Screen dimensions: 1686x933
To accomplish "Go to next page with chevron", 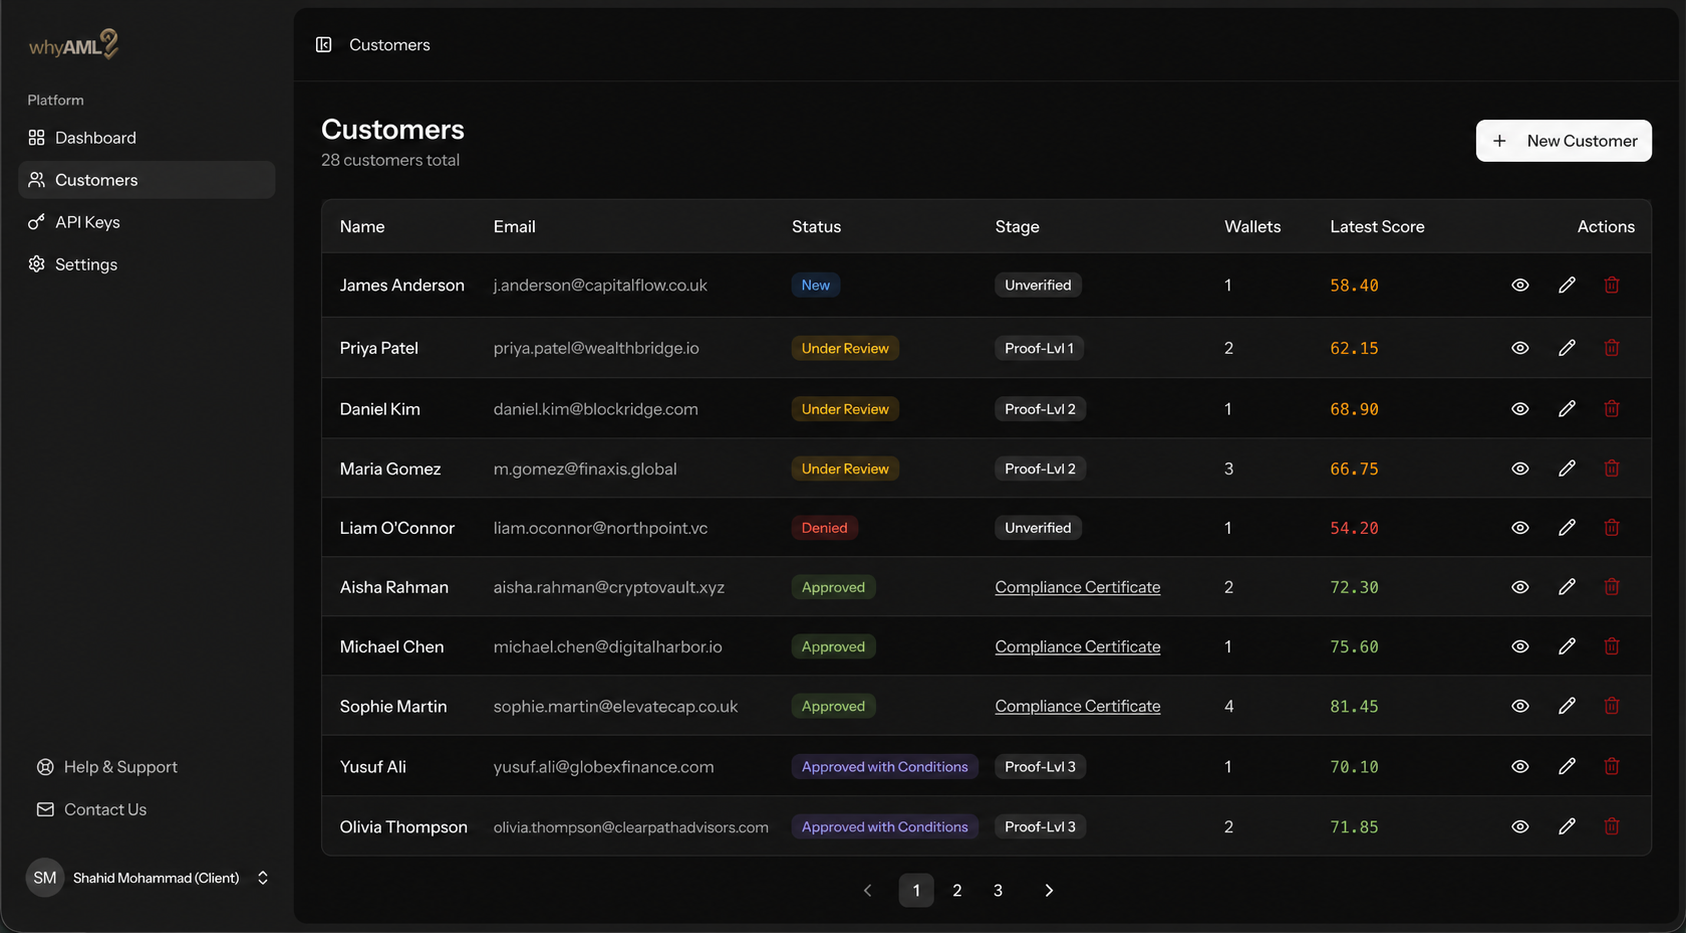I will pos(1048,890).
